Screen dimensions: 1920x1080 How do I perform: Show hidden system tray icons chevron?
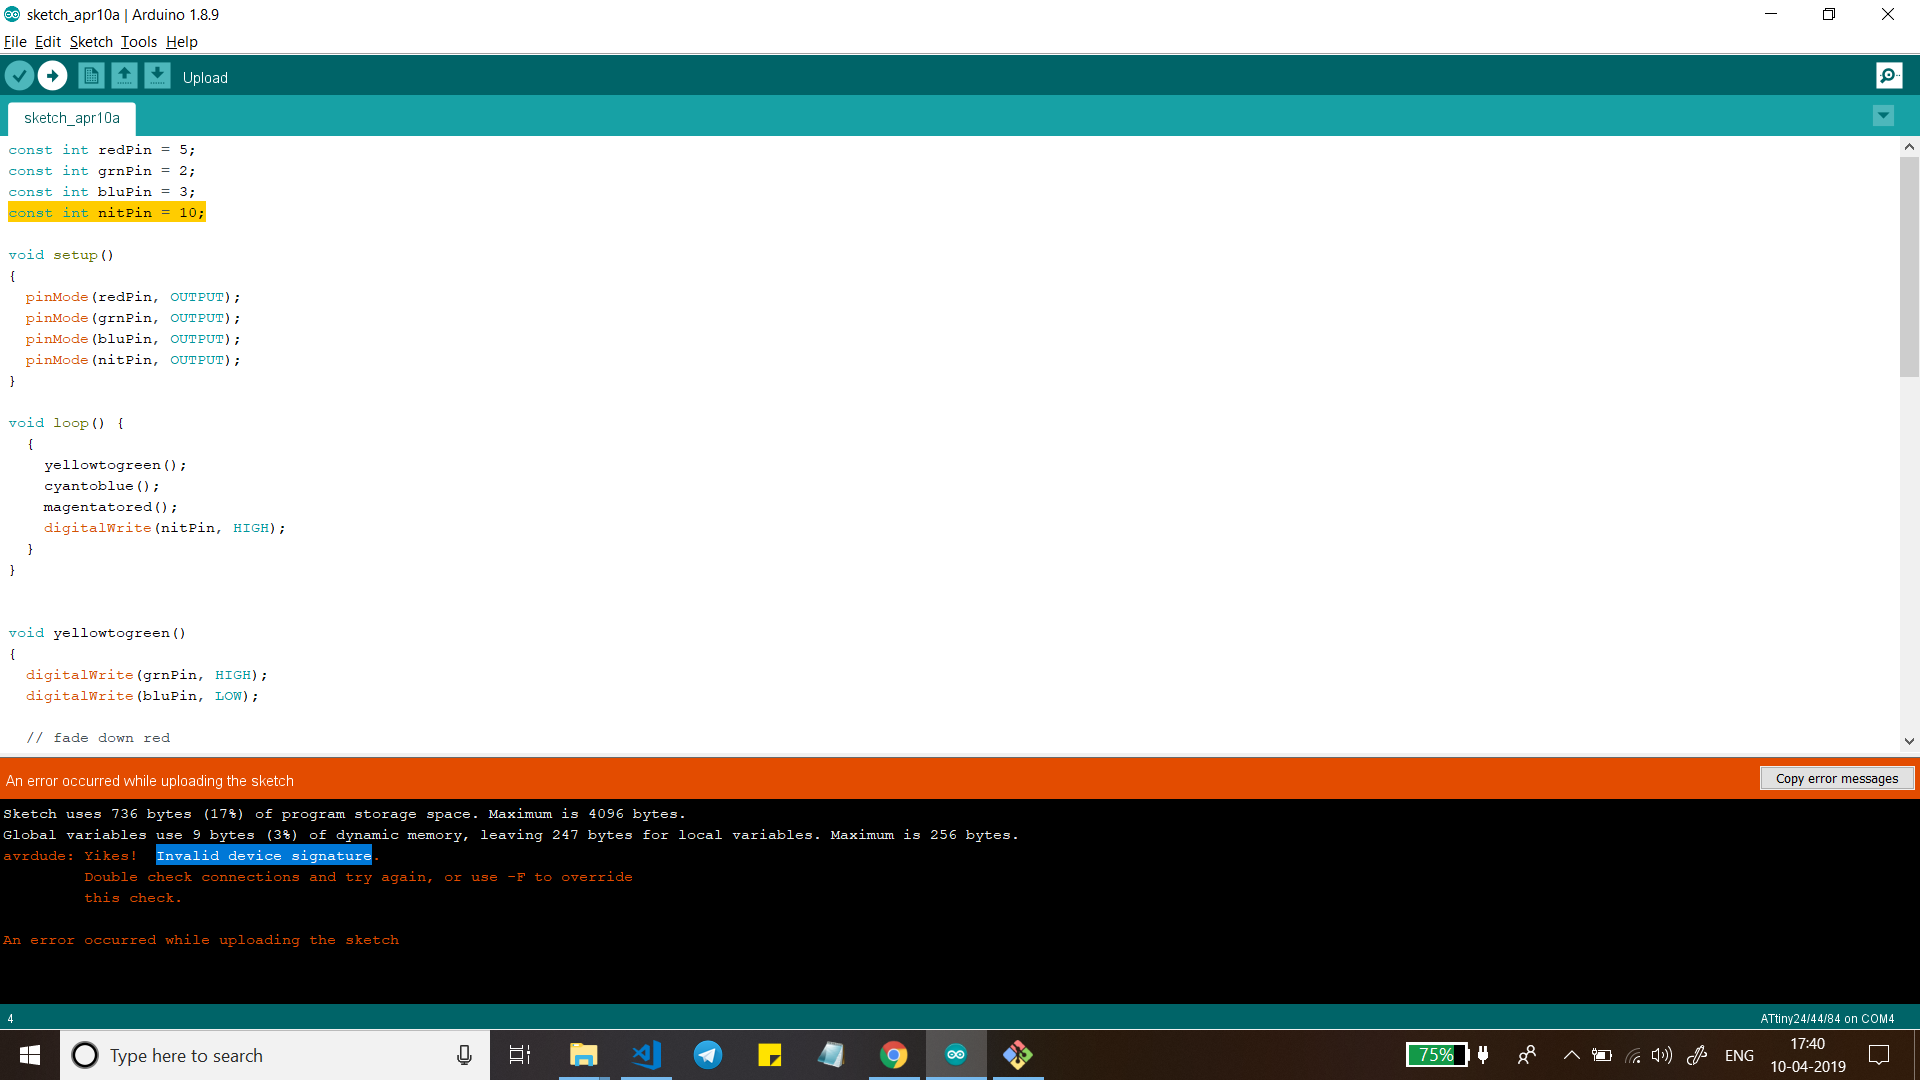click(x=1571, y=1055)
